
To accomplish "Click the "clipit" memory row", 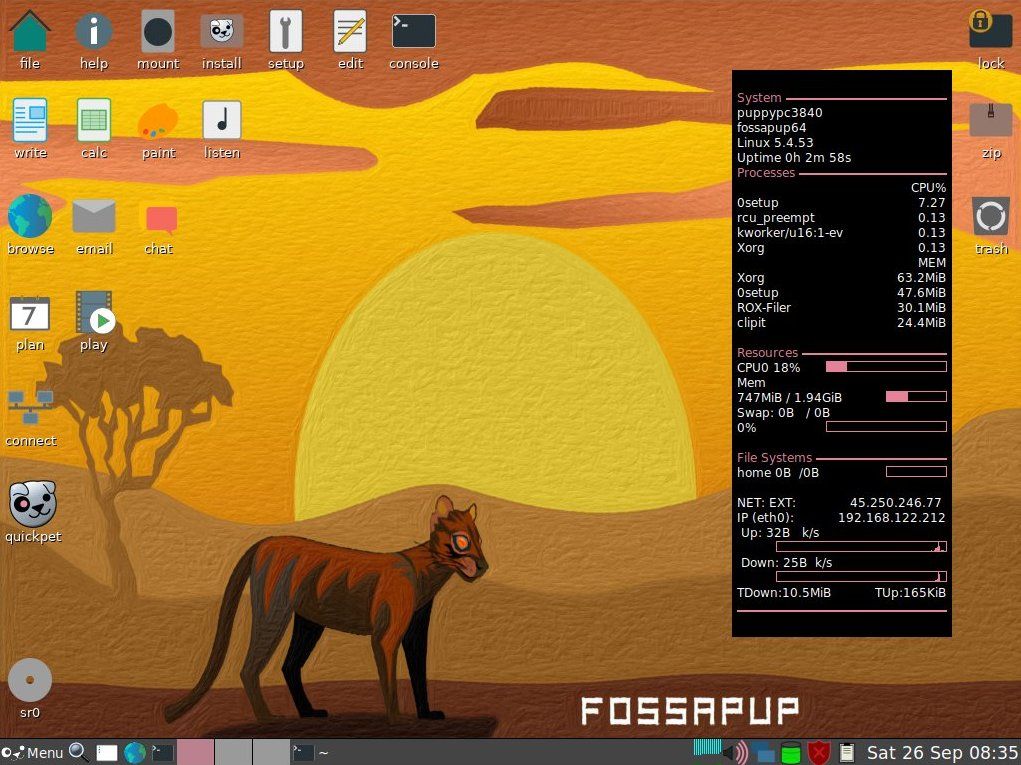I will pyautogui.click(x=841, y=322).
